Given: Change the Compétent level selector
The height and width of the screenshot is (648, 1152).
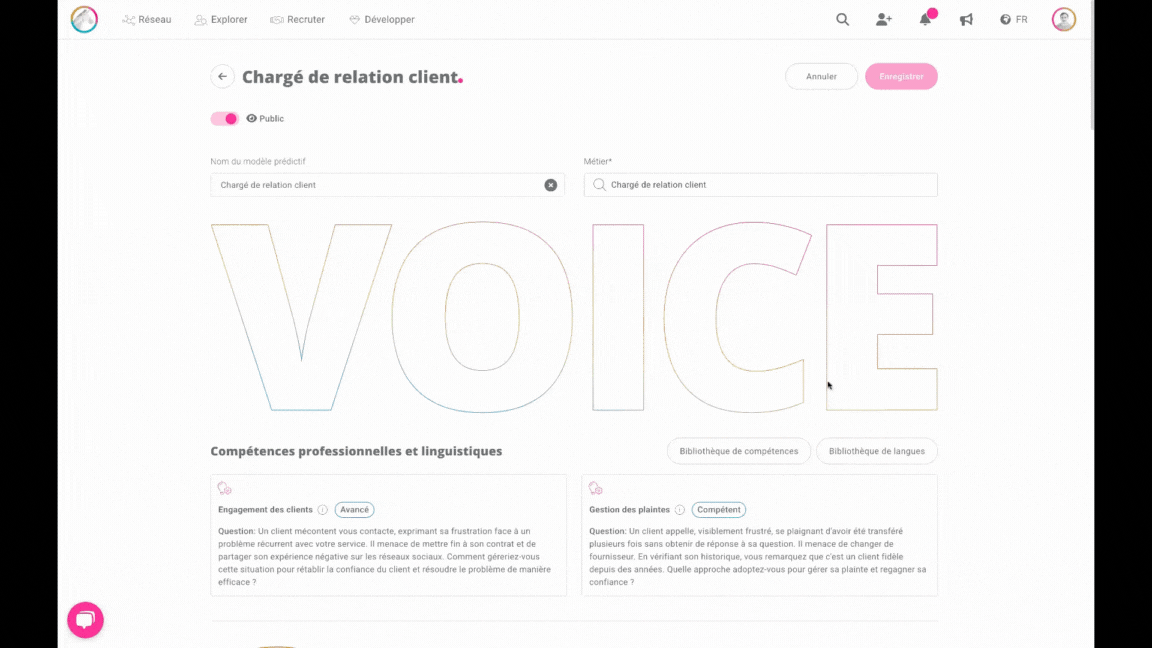Looking at the screenshot, I should click(x=718, y=509).
